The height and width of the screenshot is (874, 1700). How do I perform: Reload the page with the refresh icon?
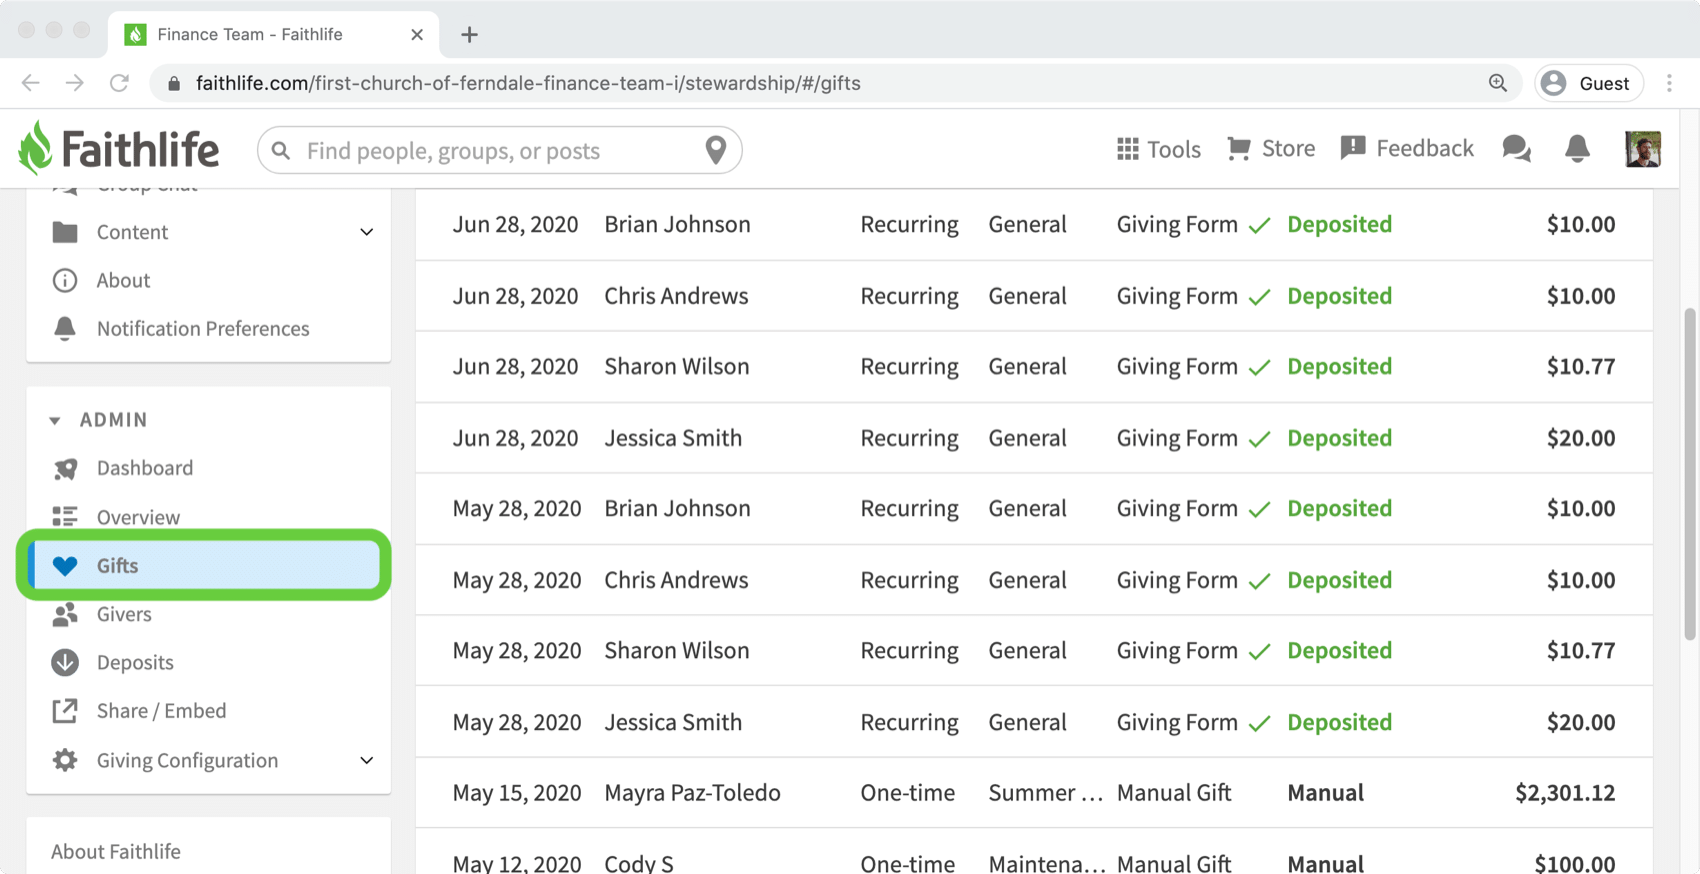tap(119, 83)
